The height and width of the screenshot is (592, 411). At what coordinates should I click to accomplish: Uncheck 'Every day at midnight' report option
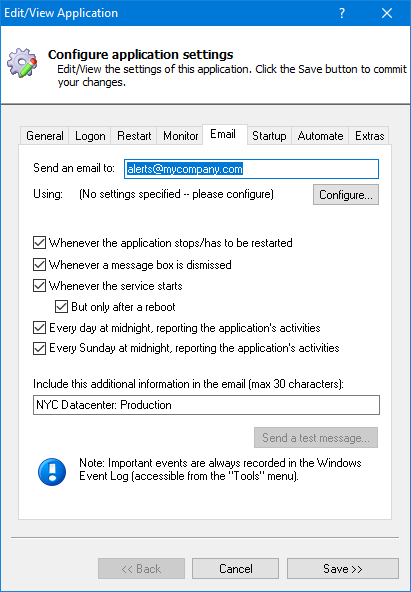(x=39, y=327)
